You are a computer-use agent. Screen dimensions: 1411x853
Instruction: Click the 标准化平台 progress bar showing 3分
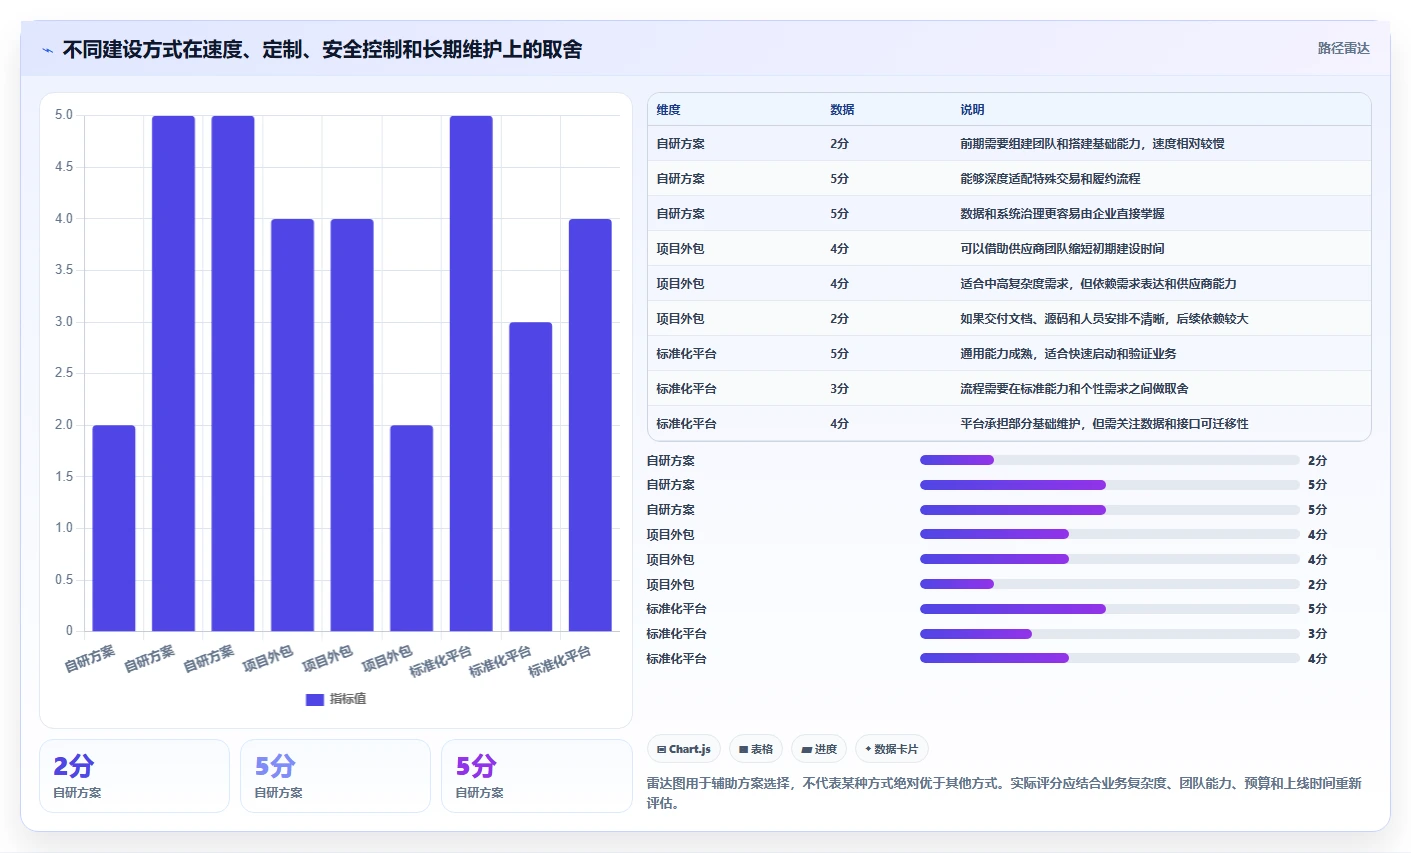(x=1109, y=634)
